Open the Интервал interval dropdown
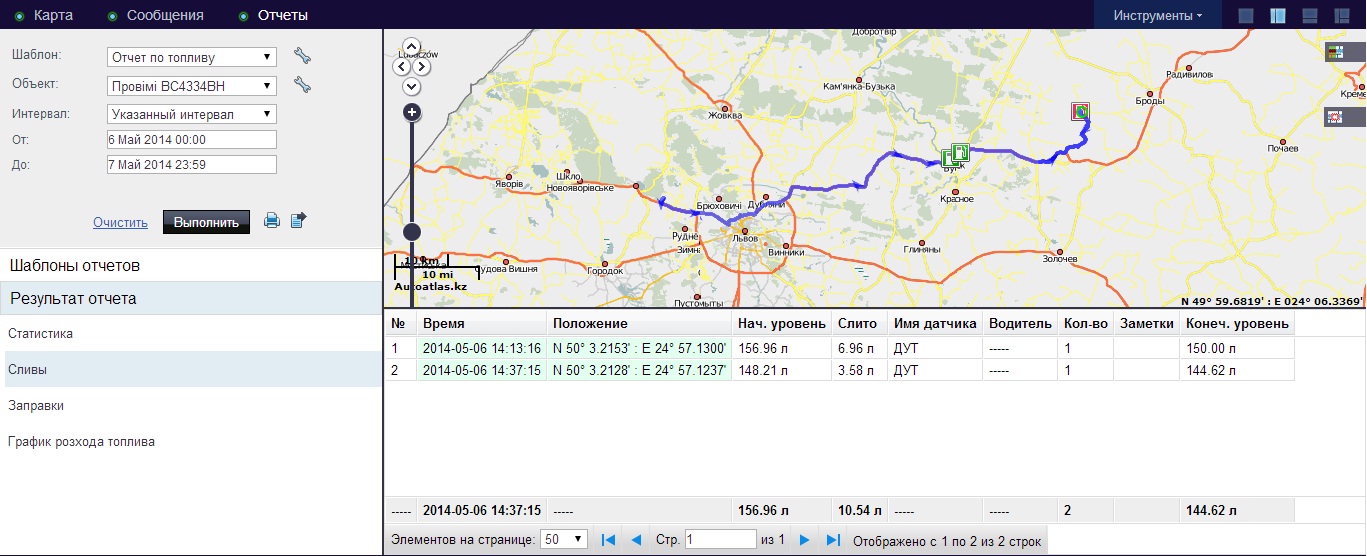The width and height of the screenshot is (1367, 556). (192, 114)
